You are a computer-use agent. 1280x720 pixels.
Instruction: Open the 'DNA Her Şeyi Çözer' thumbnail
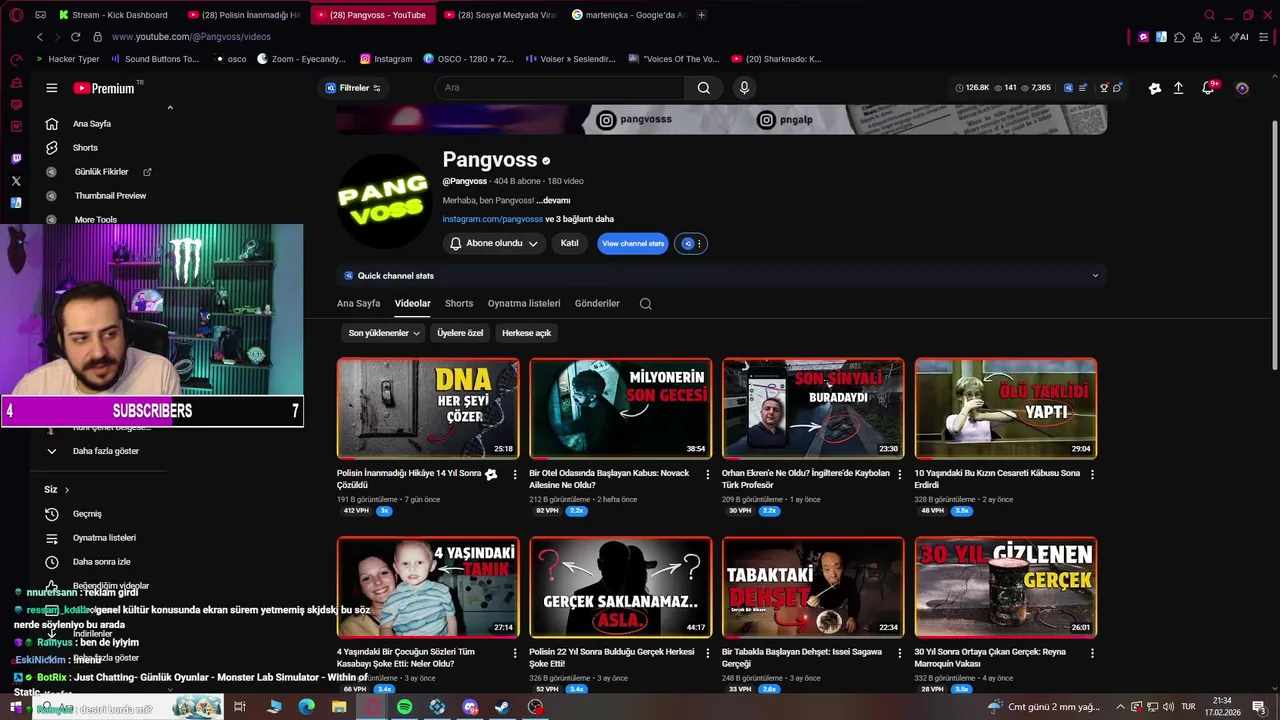[x=428, y=408]
